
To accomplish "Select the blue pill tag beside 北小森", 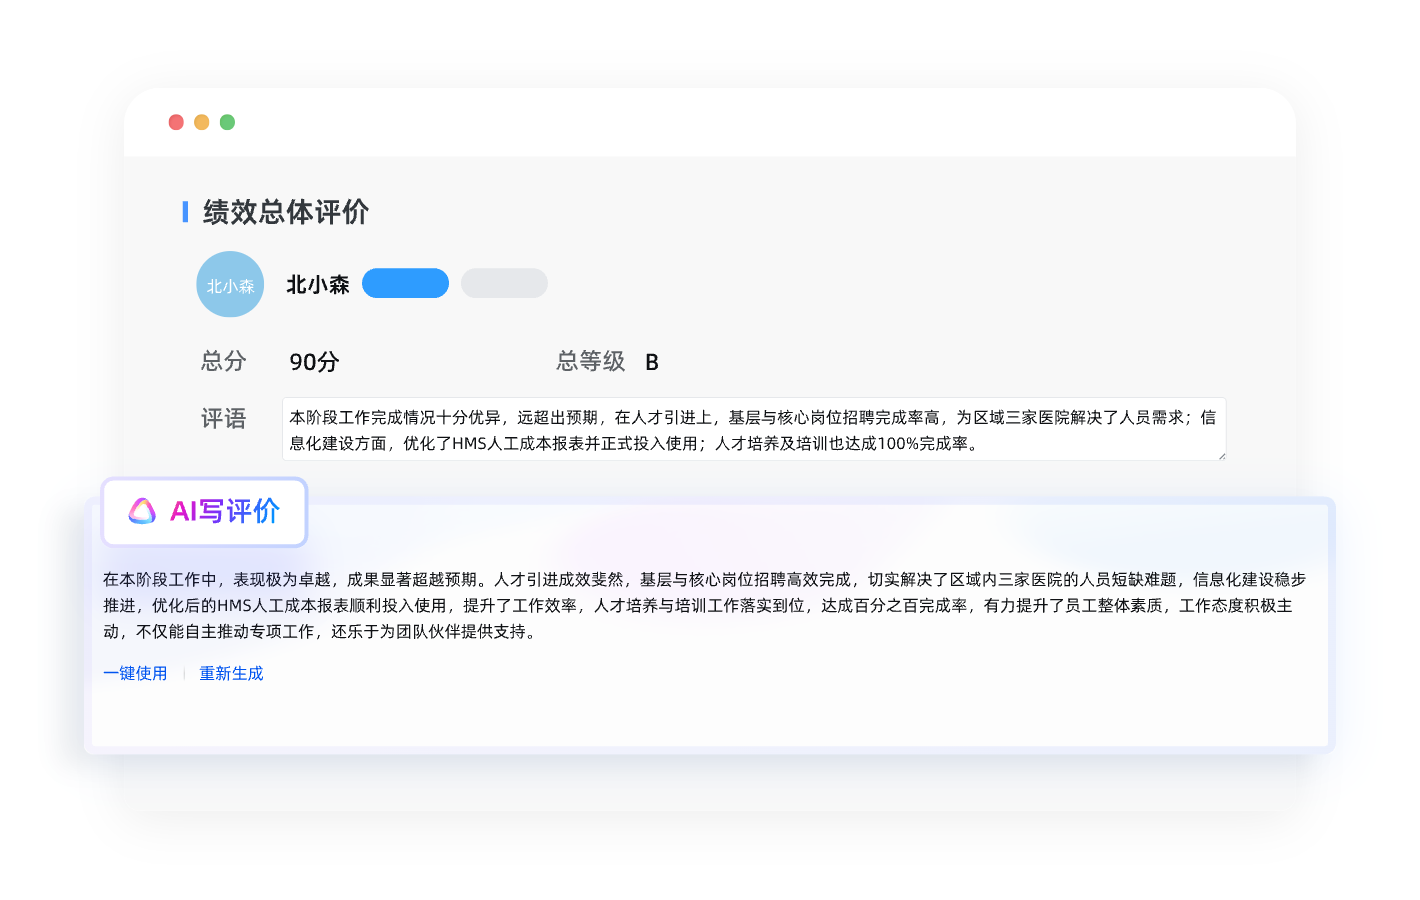I will (405, 284).
